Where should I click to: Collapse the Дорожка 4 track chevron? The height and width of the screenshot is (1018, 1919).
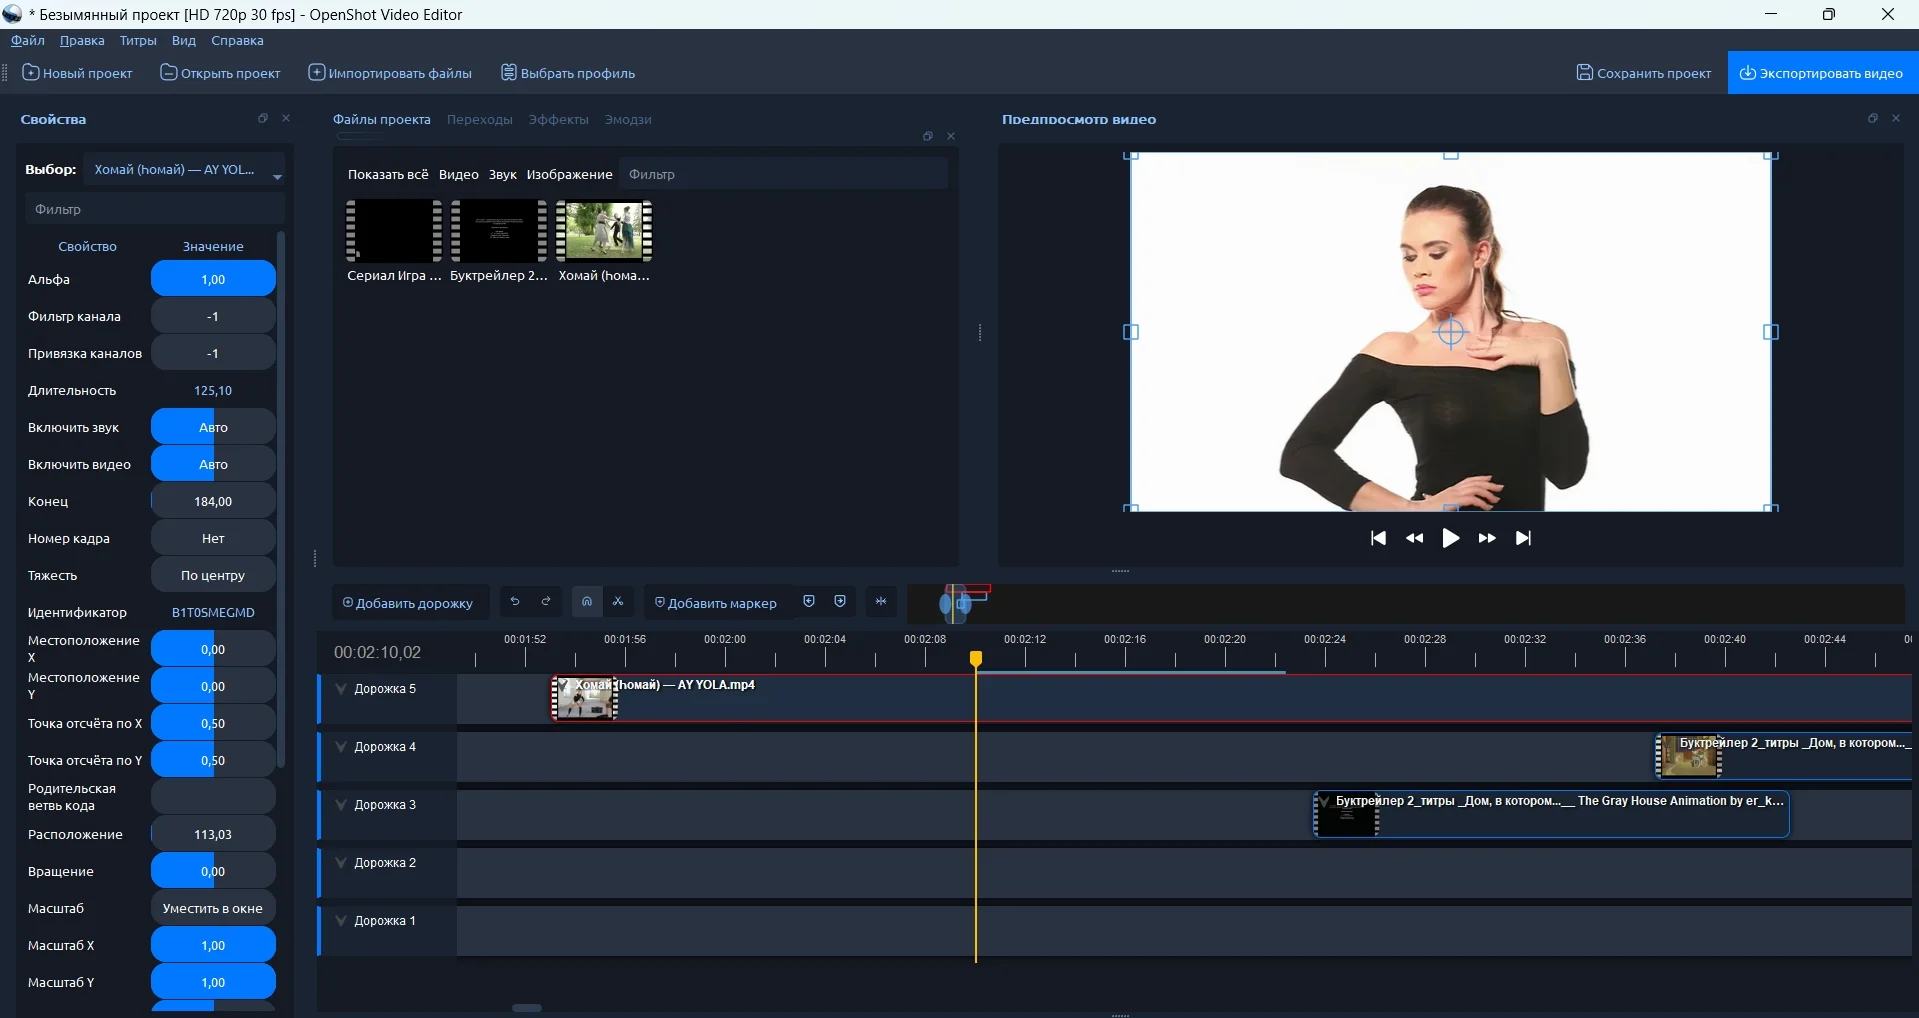pyautogui.click(x=341, y=747)
